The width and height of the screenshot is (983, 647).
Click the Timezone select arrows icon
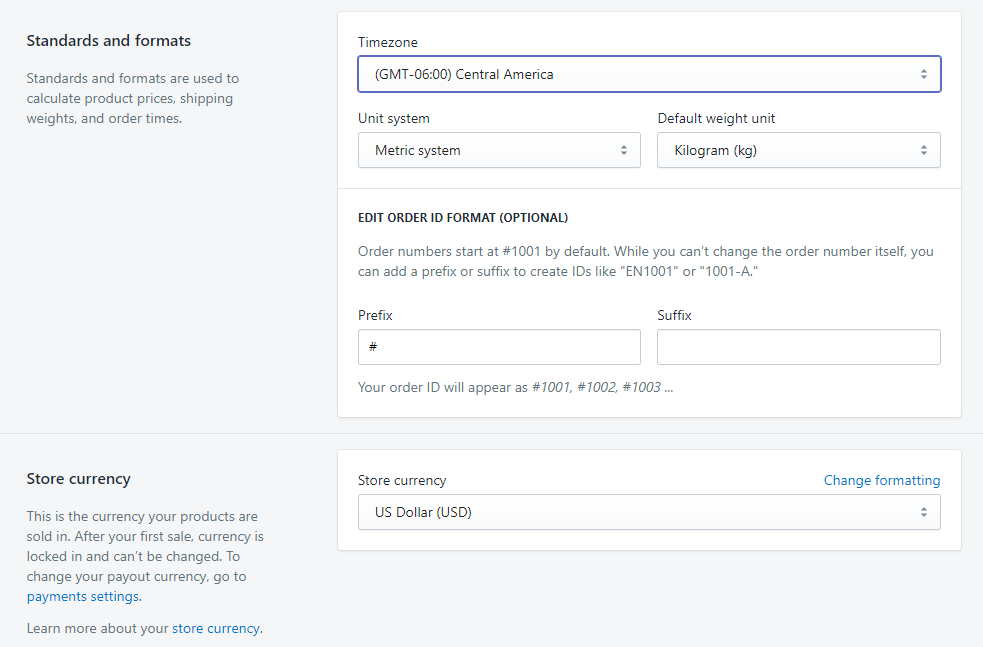pos(923,74)
